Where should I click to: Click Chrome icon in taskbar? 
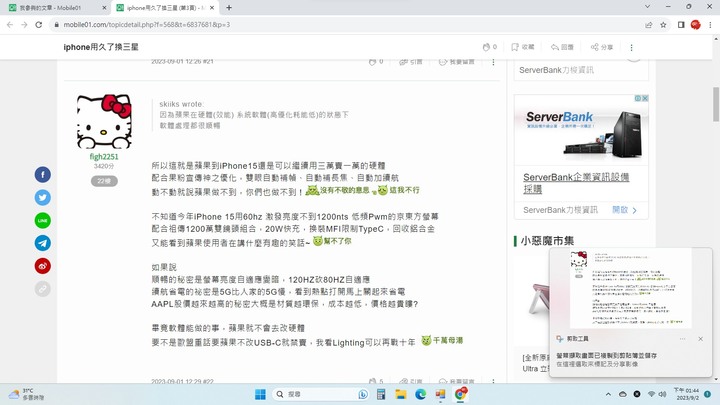point(460,394)
